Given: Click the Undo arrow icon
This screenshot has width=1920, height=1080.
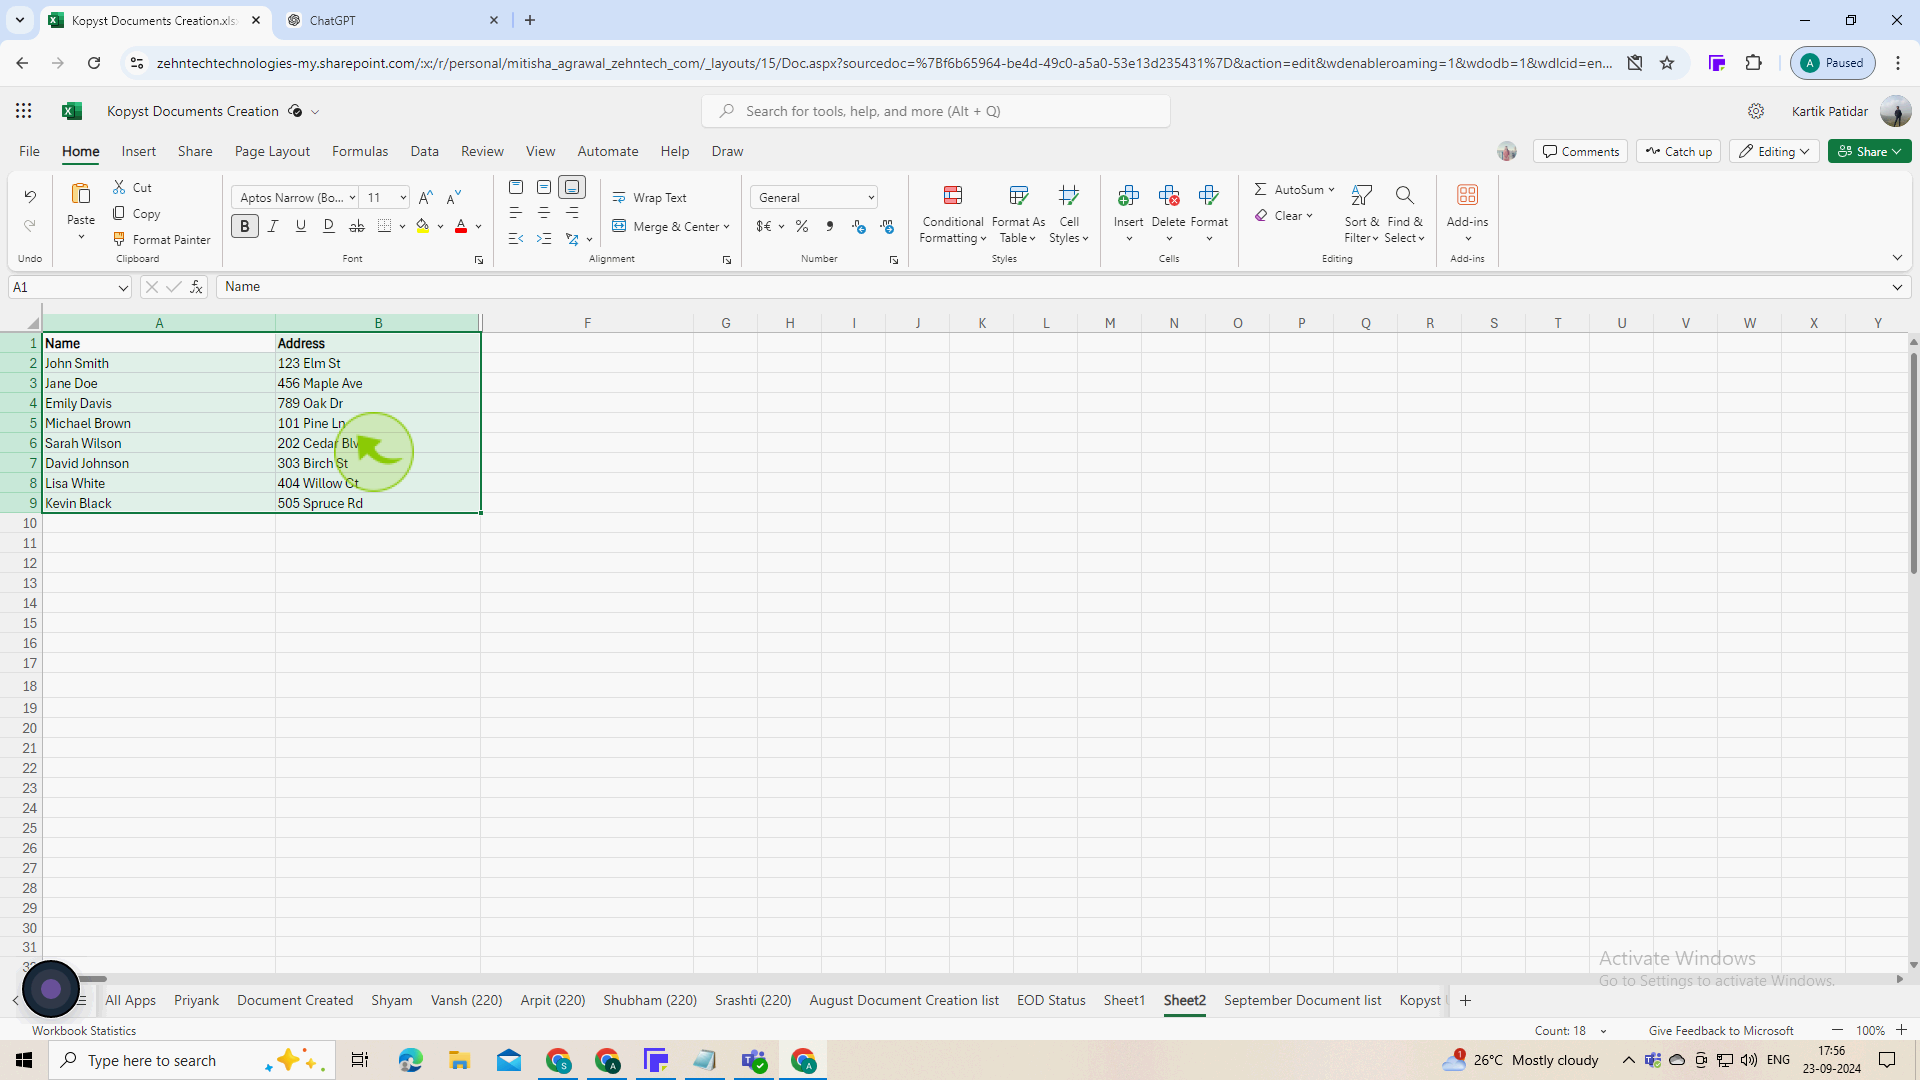Looking at the screenshot, I should pyautogui.click(x=30, y=196).
